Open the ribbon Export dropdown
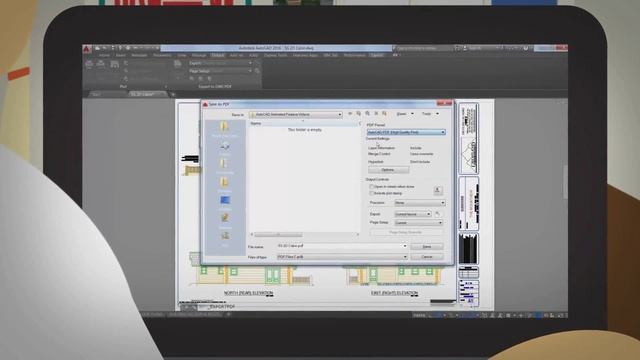Viewport: 640px width, 360px height. pyautogui.click(x=221, y=63)
